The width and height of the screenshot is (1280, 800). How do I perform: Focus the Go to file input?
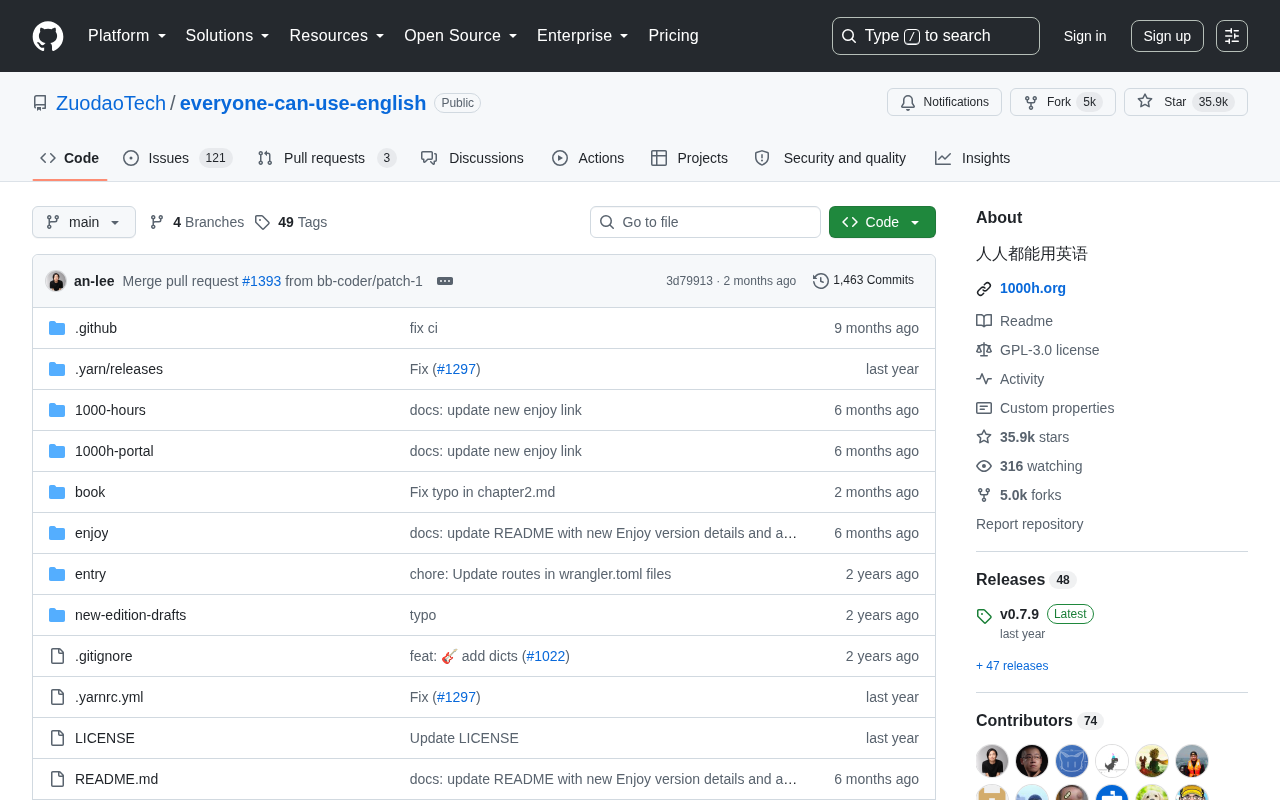click(x=705, y=222)
